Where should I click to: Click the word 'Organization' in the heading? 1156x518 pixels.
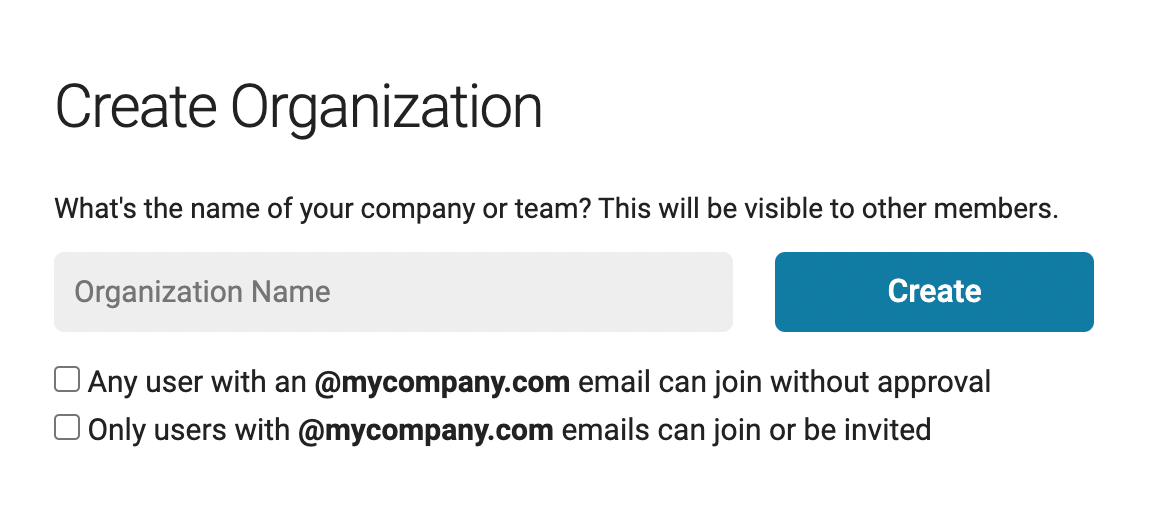coord(386,110)
